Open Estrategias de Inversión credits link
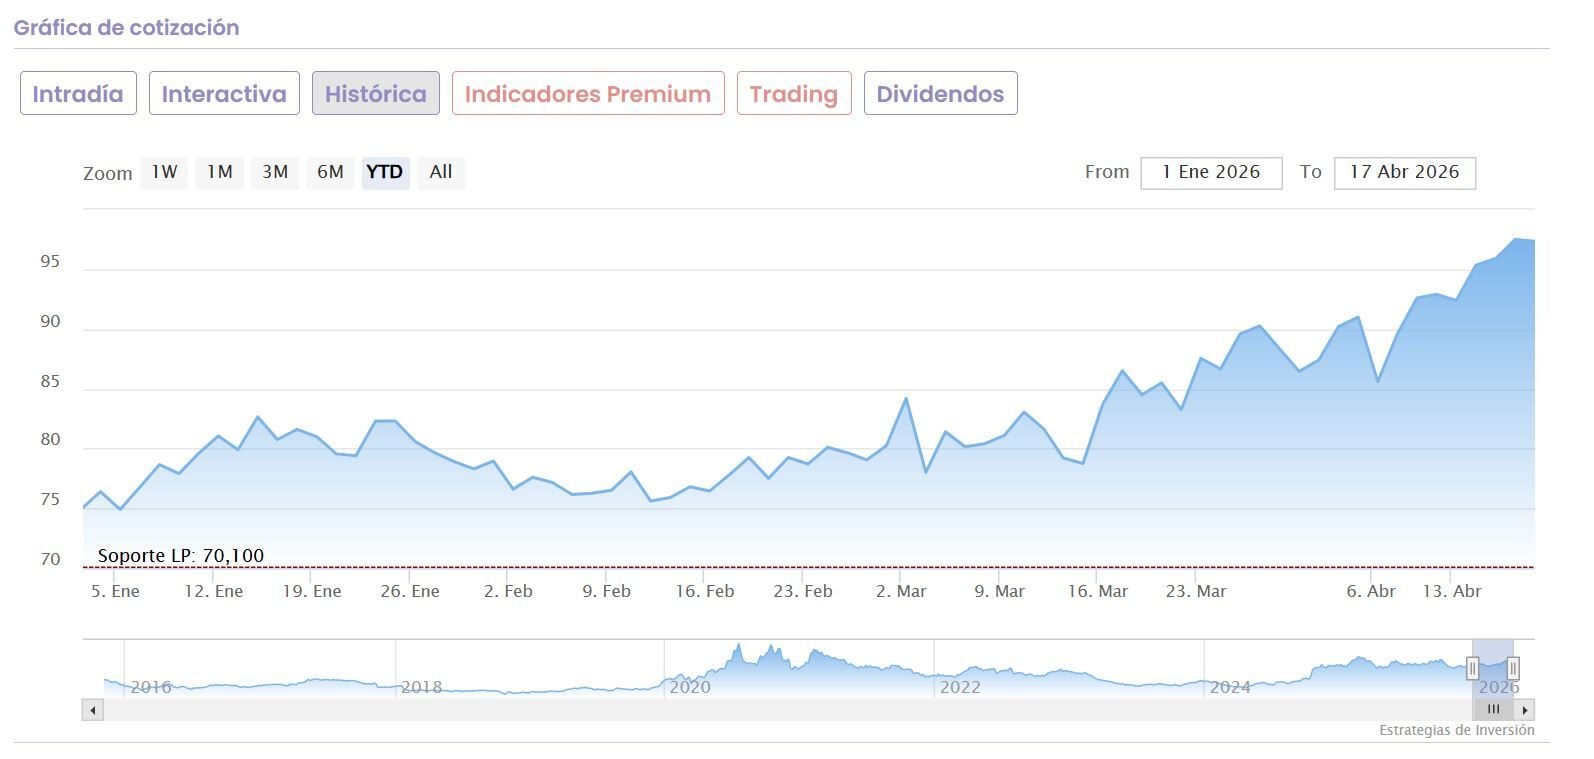Screen dimensions: 1594x759 pyautogui.click(x=1456, y=730)
